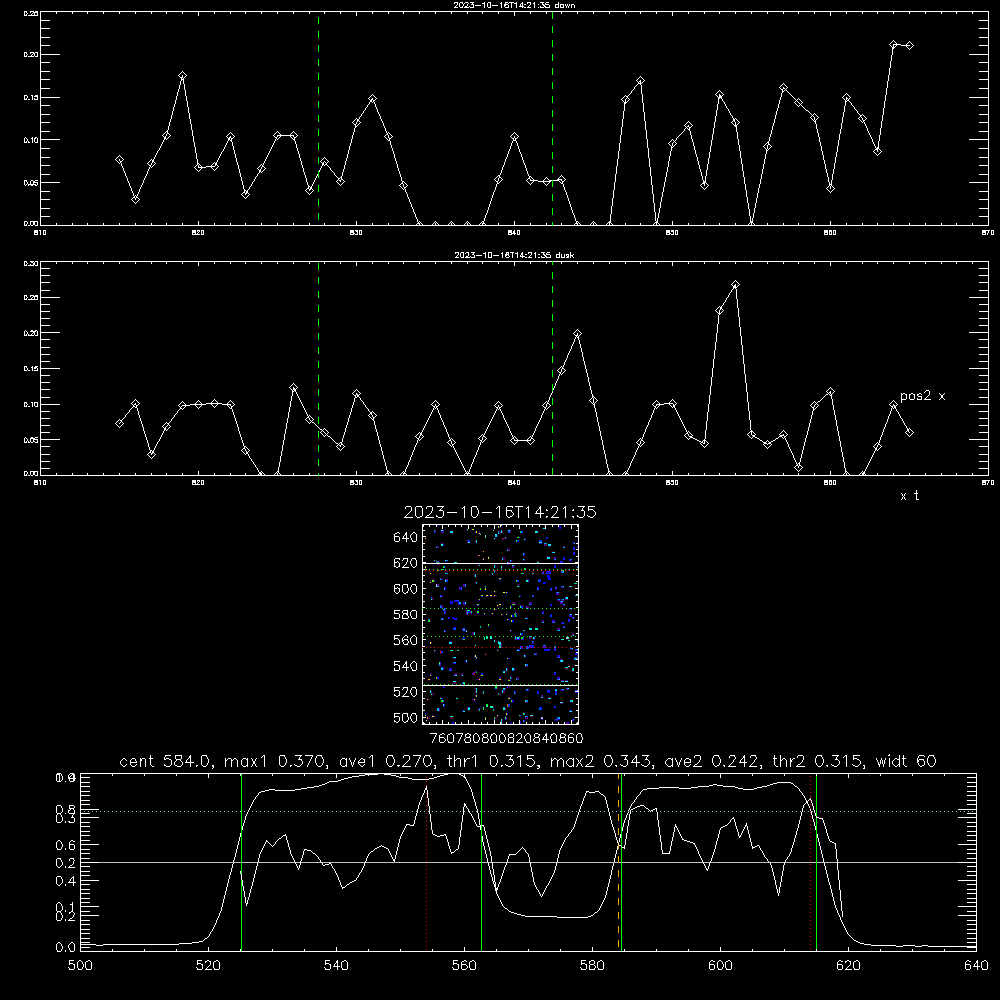Click the green dashed line near 842 in dusk plot

click(x=552, y=368)
